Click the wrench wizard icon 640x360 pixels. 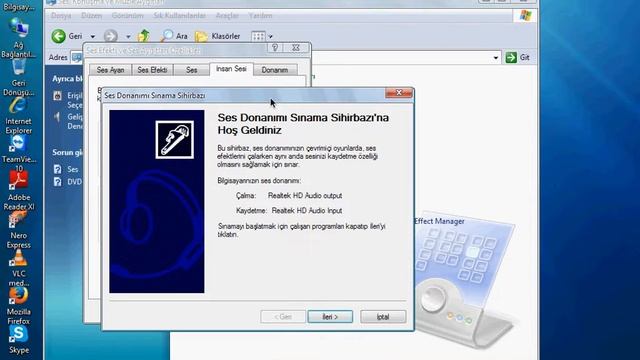coord(175,140)
